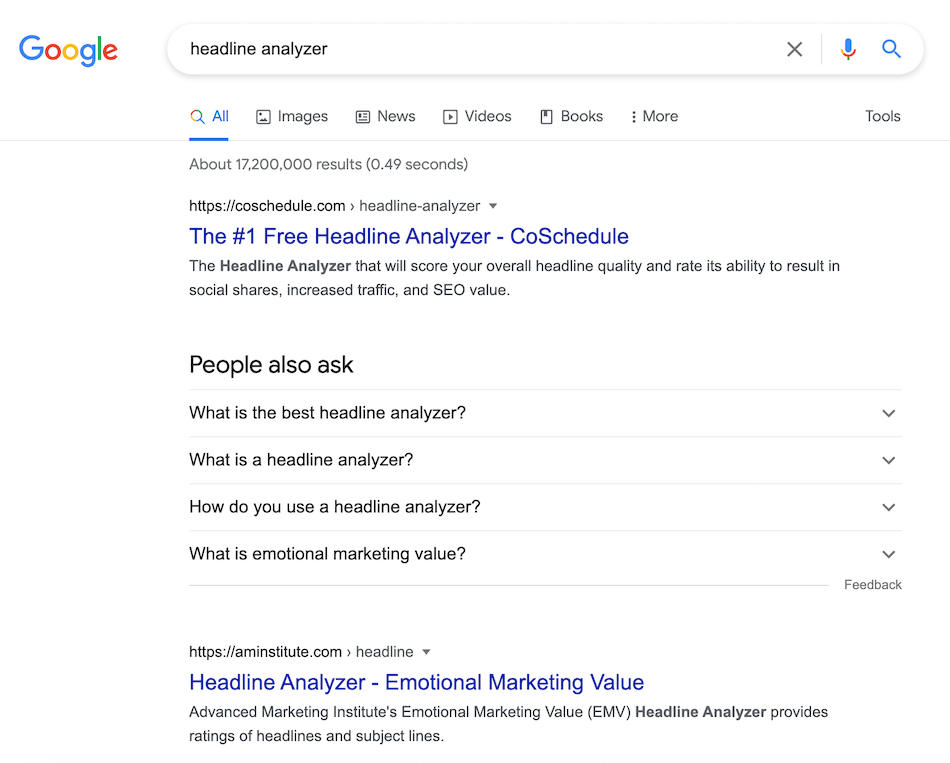Open the Videos tab
This screenshot has width=950, height=763.
pos(477,116)
